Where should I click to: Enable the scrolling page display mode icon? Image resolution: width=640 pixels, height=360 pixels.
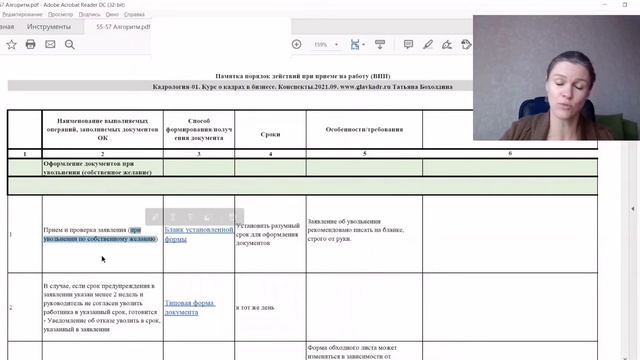tap(380, 44)
